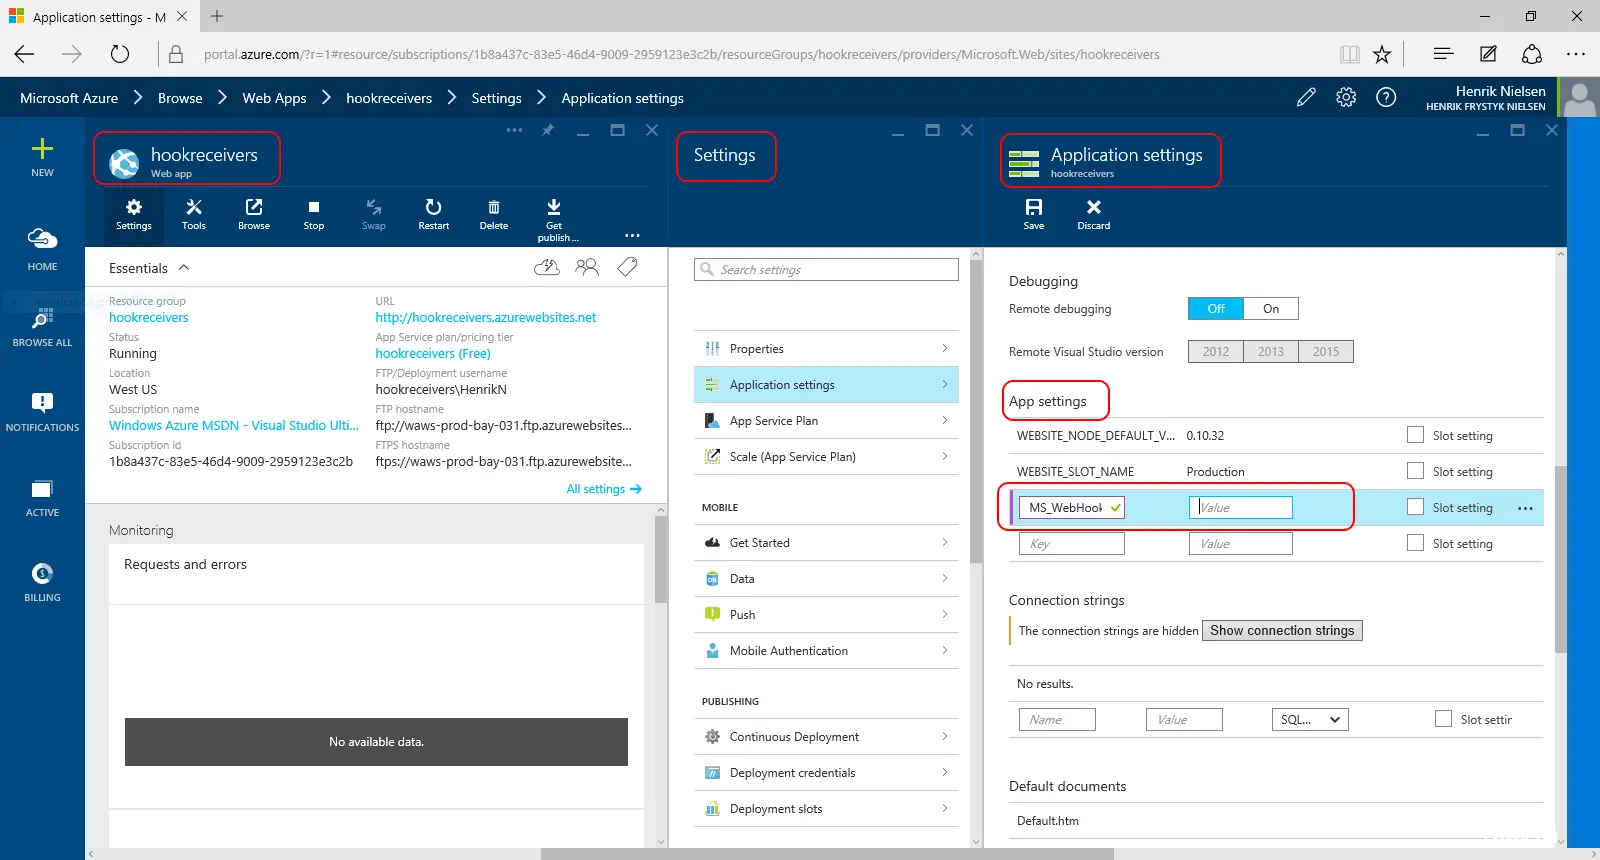The image size is (1600, 860).
Task: Check Slot setting for the MS_WebHook row
Action: (x=1415, y=507)
